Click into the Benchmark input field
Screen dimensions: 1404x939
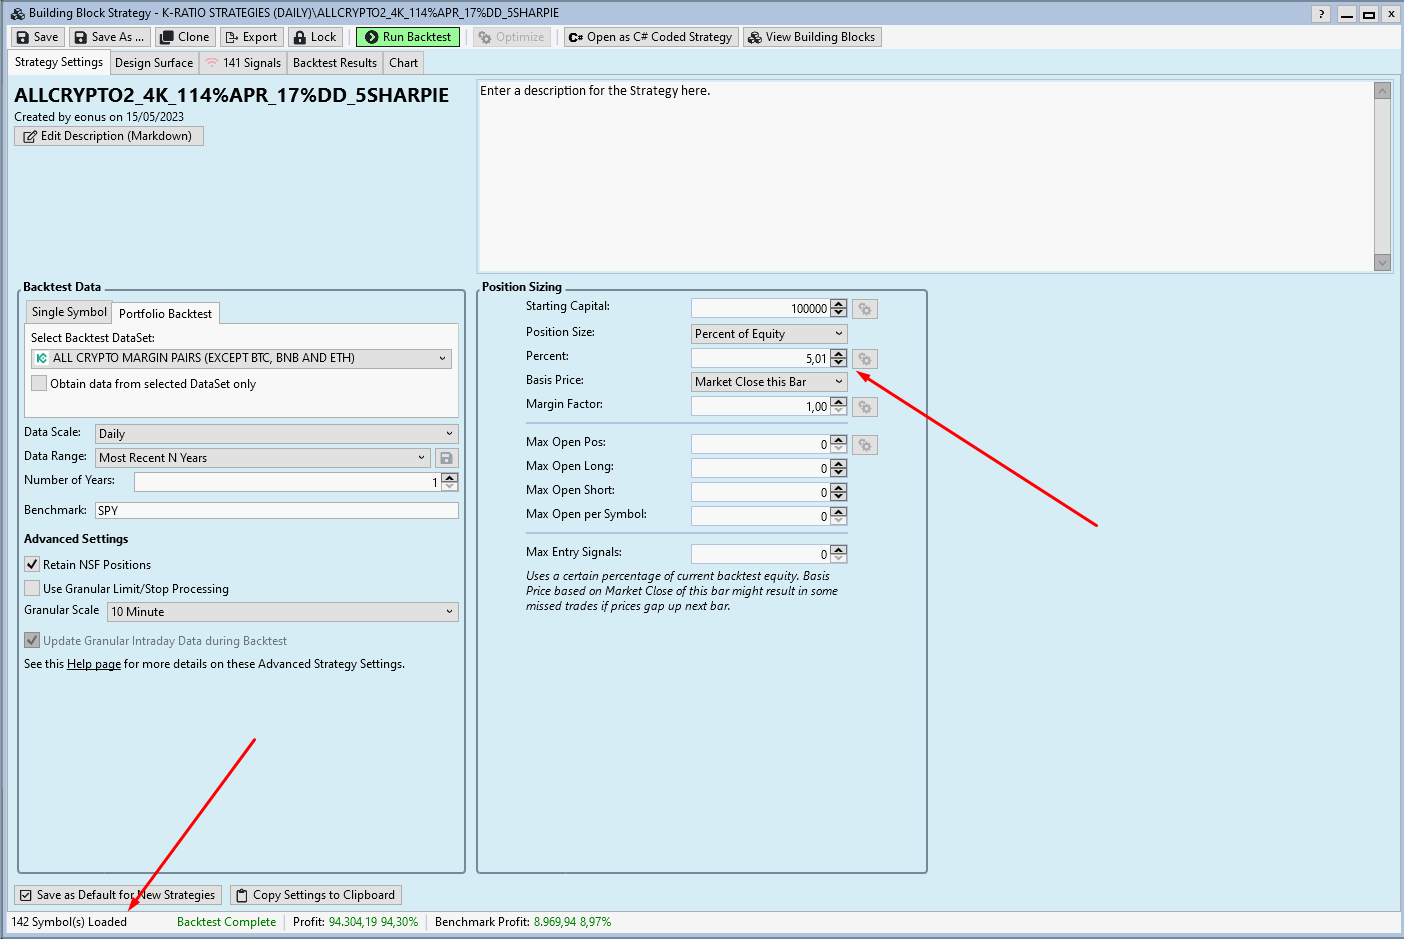coord(277,511)
